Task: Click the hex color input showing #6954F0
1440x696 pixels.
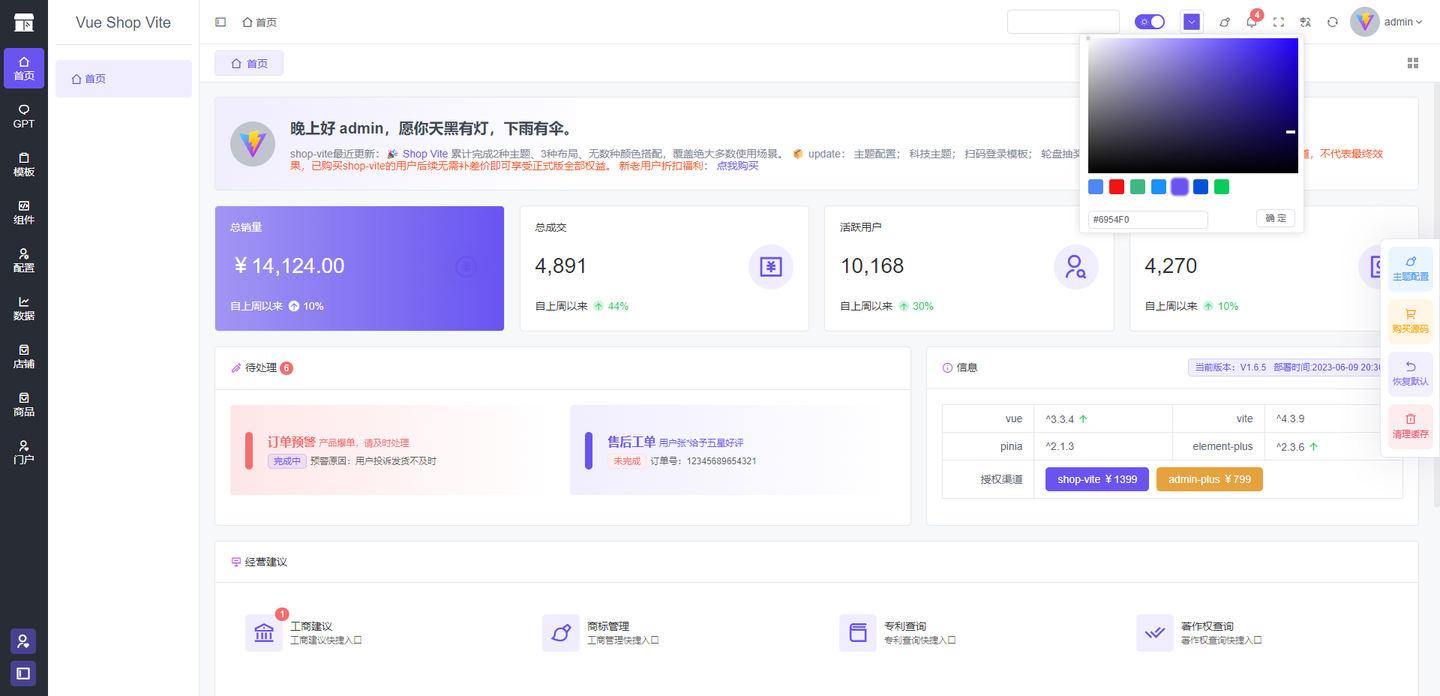Action: pyautogui.click(x=1146, y=218)
